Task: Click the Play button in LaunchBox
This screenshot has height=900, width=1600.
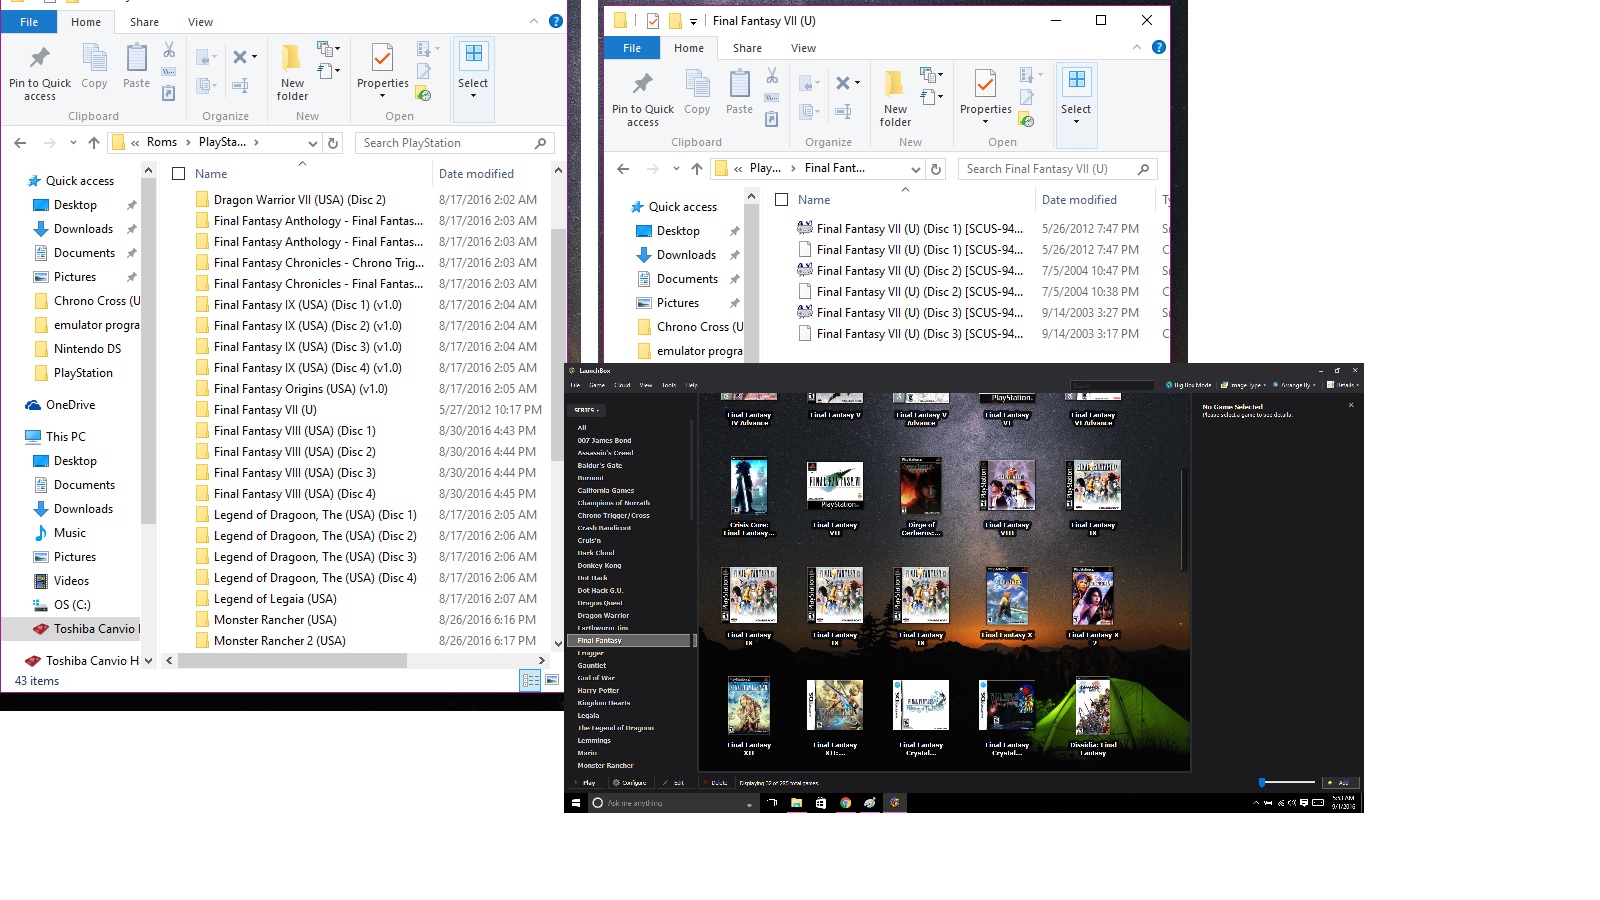Action: (587, 783)
